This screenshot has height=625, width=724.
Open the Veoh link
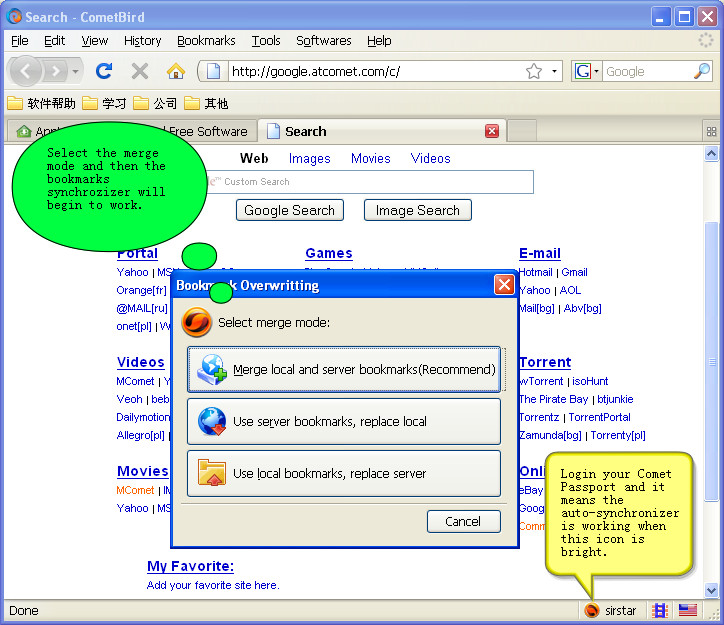coord(129,399)
